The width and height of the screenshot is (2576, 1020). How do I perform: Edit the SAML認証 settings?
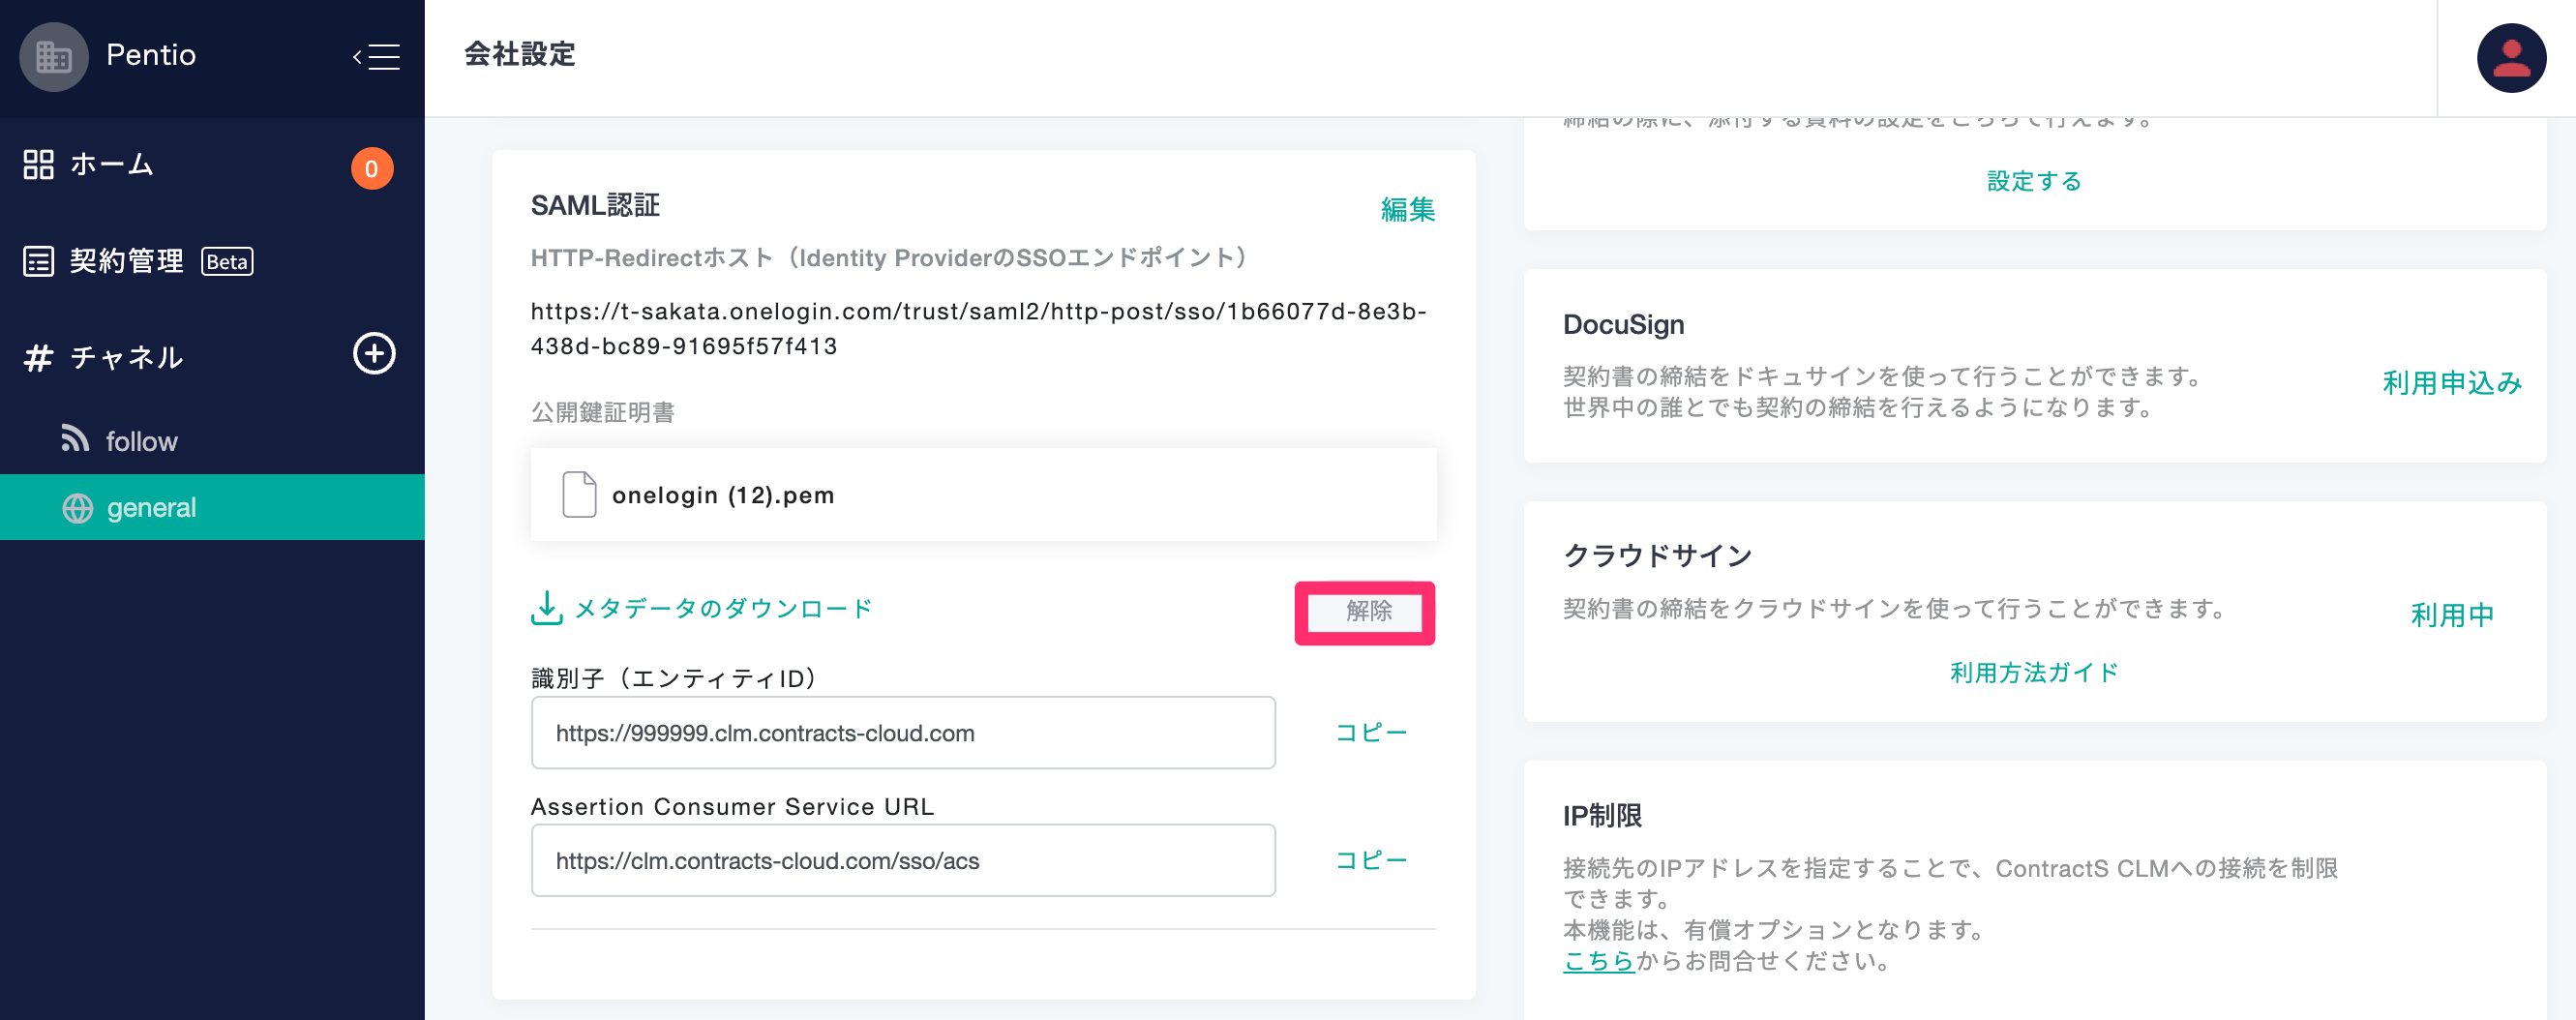pyautogui.click(x=1407, y=209)
